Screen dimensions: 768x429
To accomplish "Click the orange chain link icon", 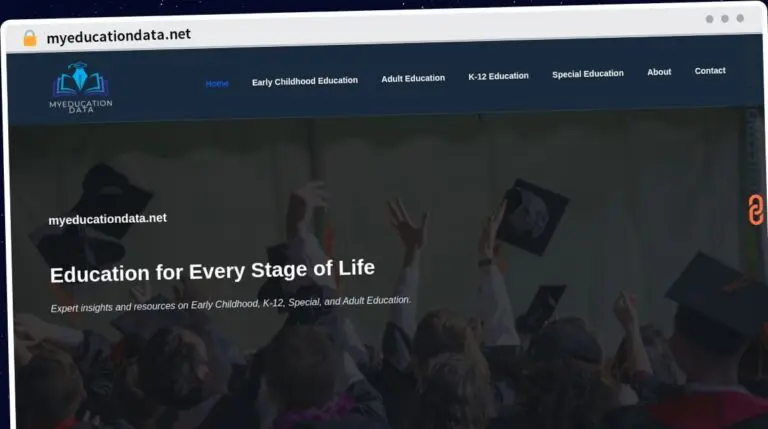I will click(x=755, y=210).
